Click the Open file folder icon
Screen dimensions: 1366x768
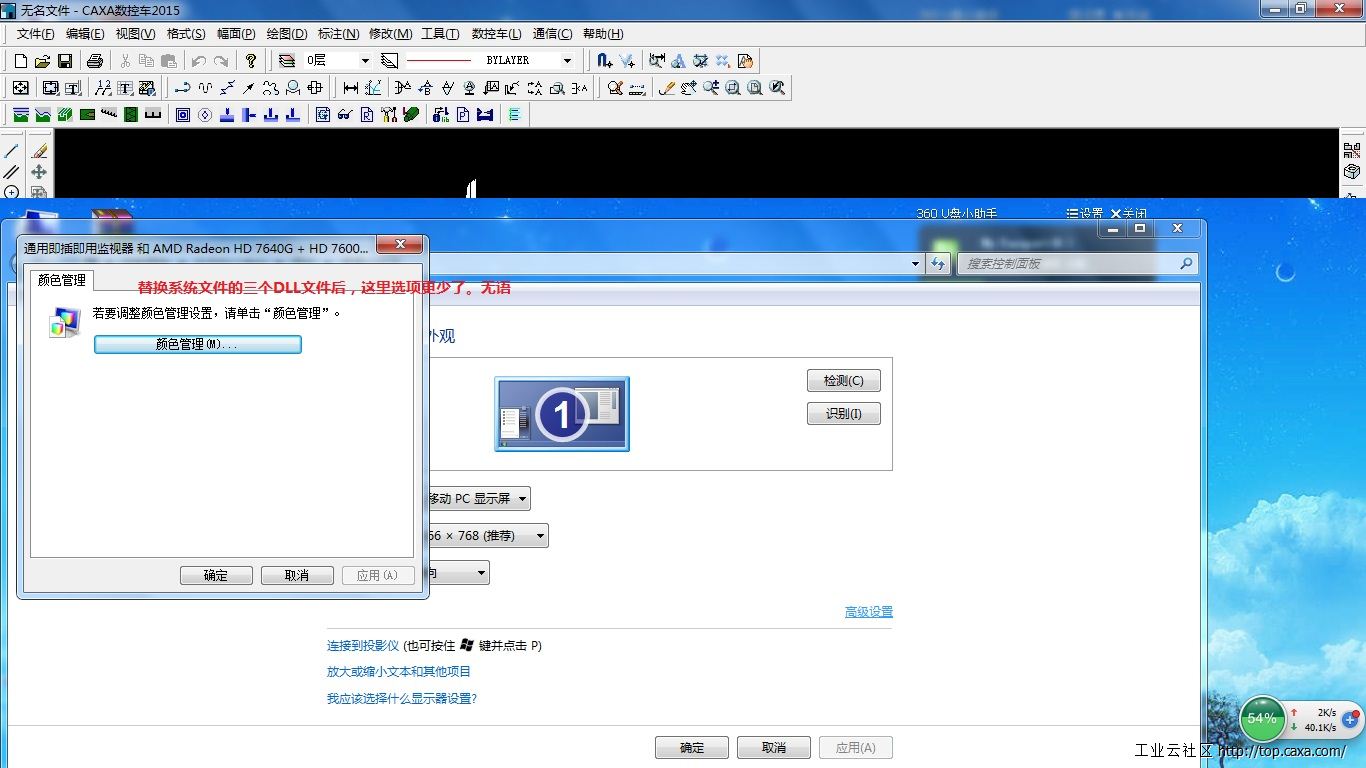tap(42, 61)
